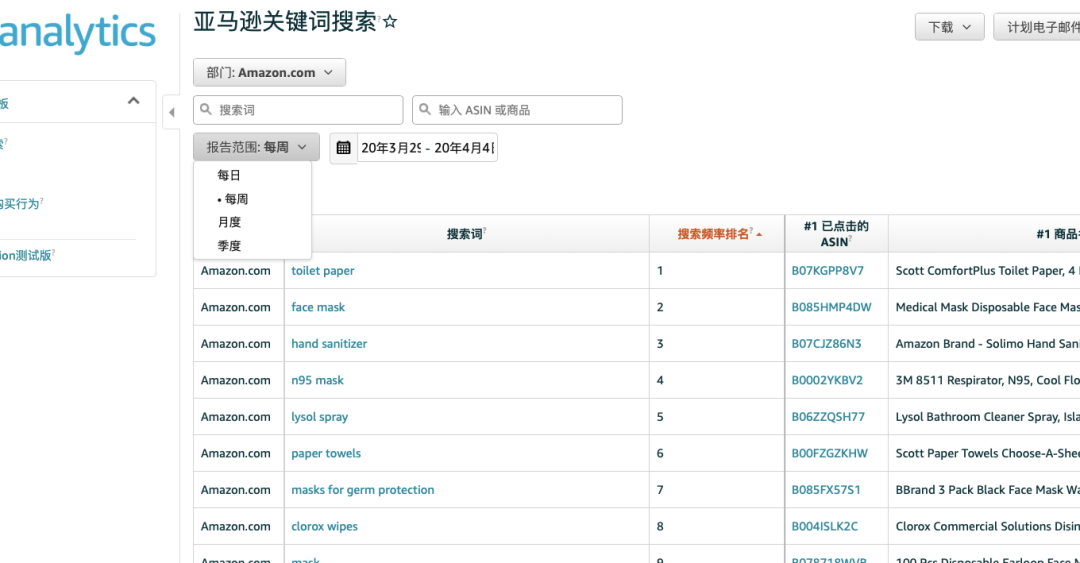The height and width of the screenshot is (563, 1080).
Task: Open ASIN link B085HMP4DW
Action: (831, 307)
